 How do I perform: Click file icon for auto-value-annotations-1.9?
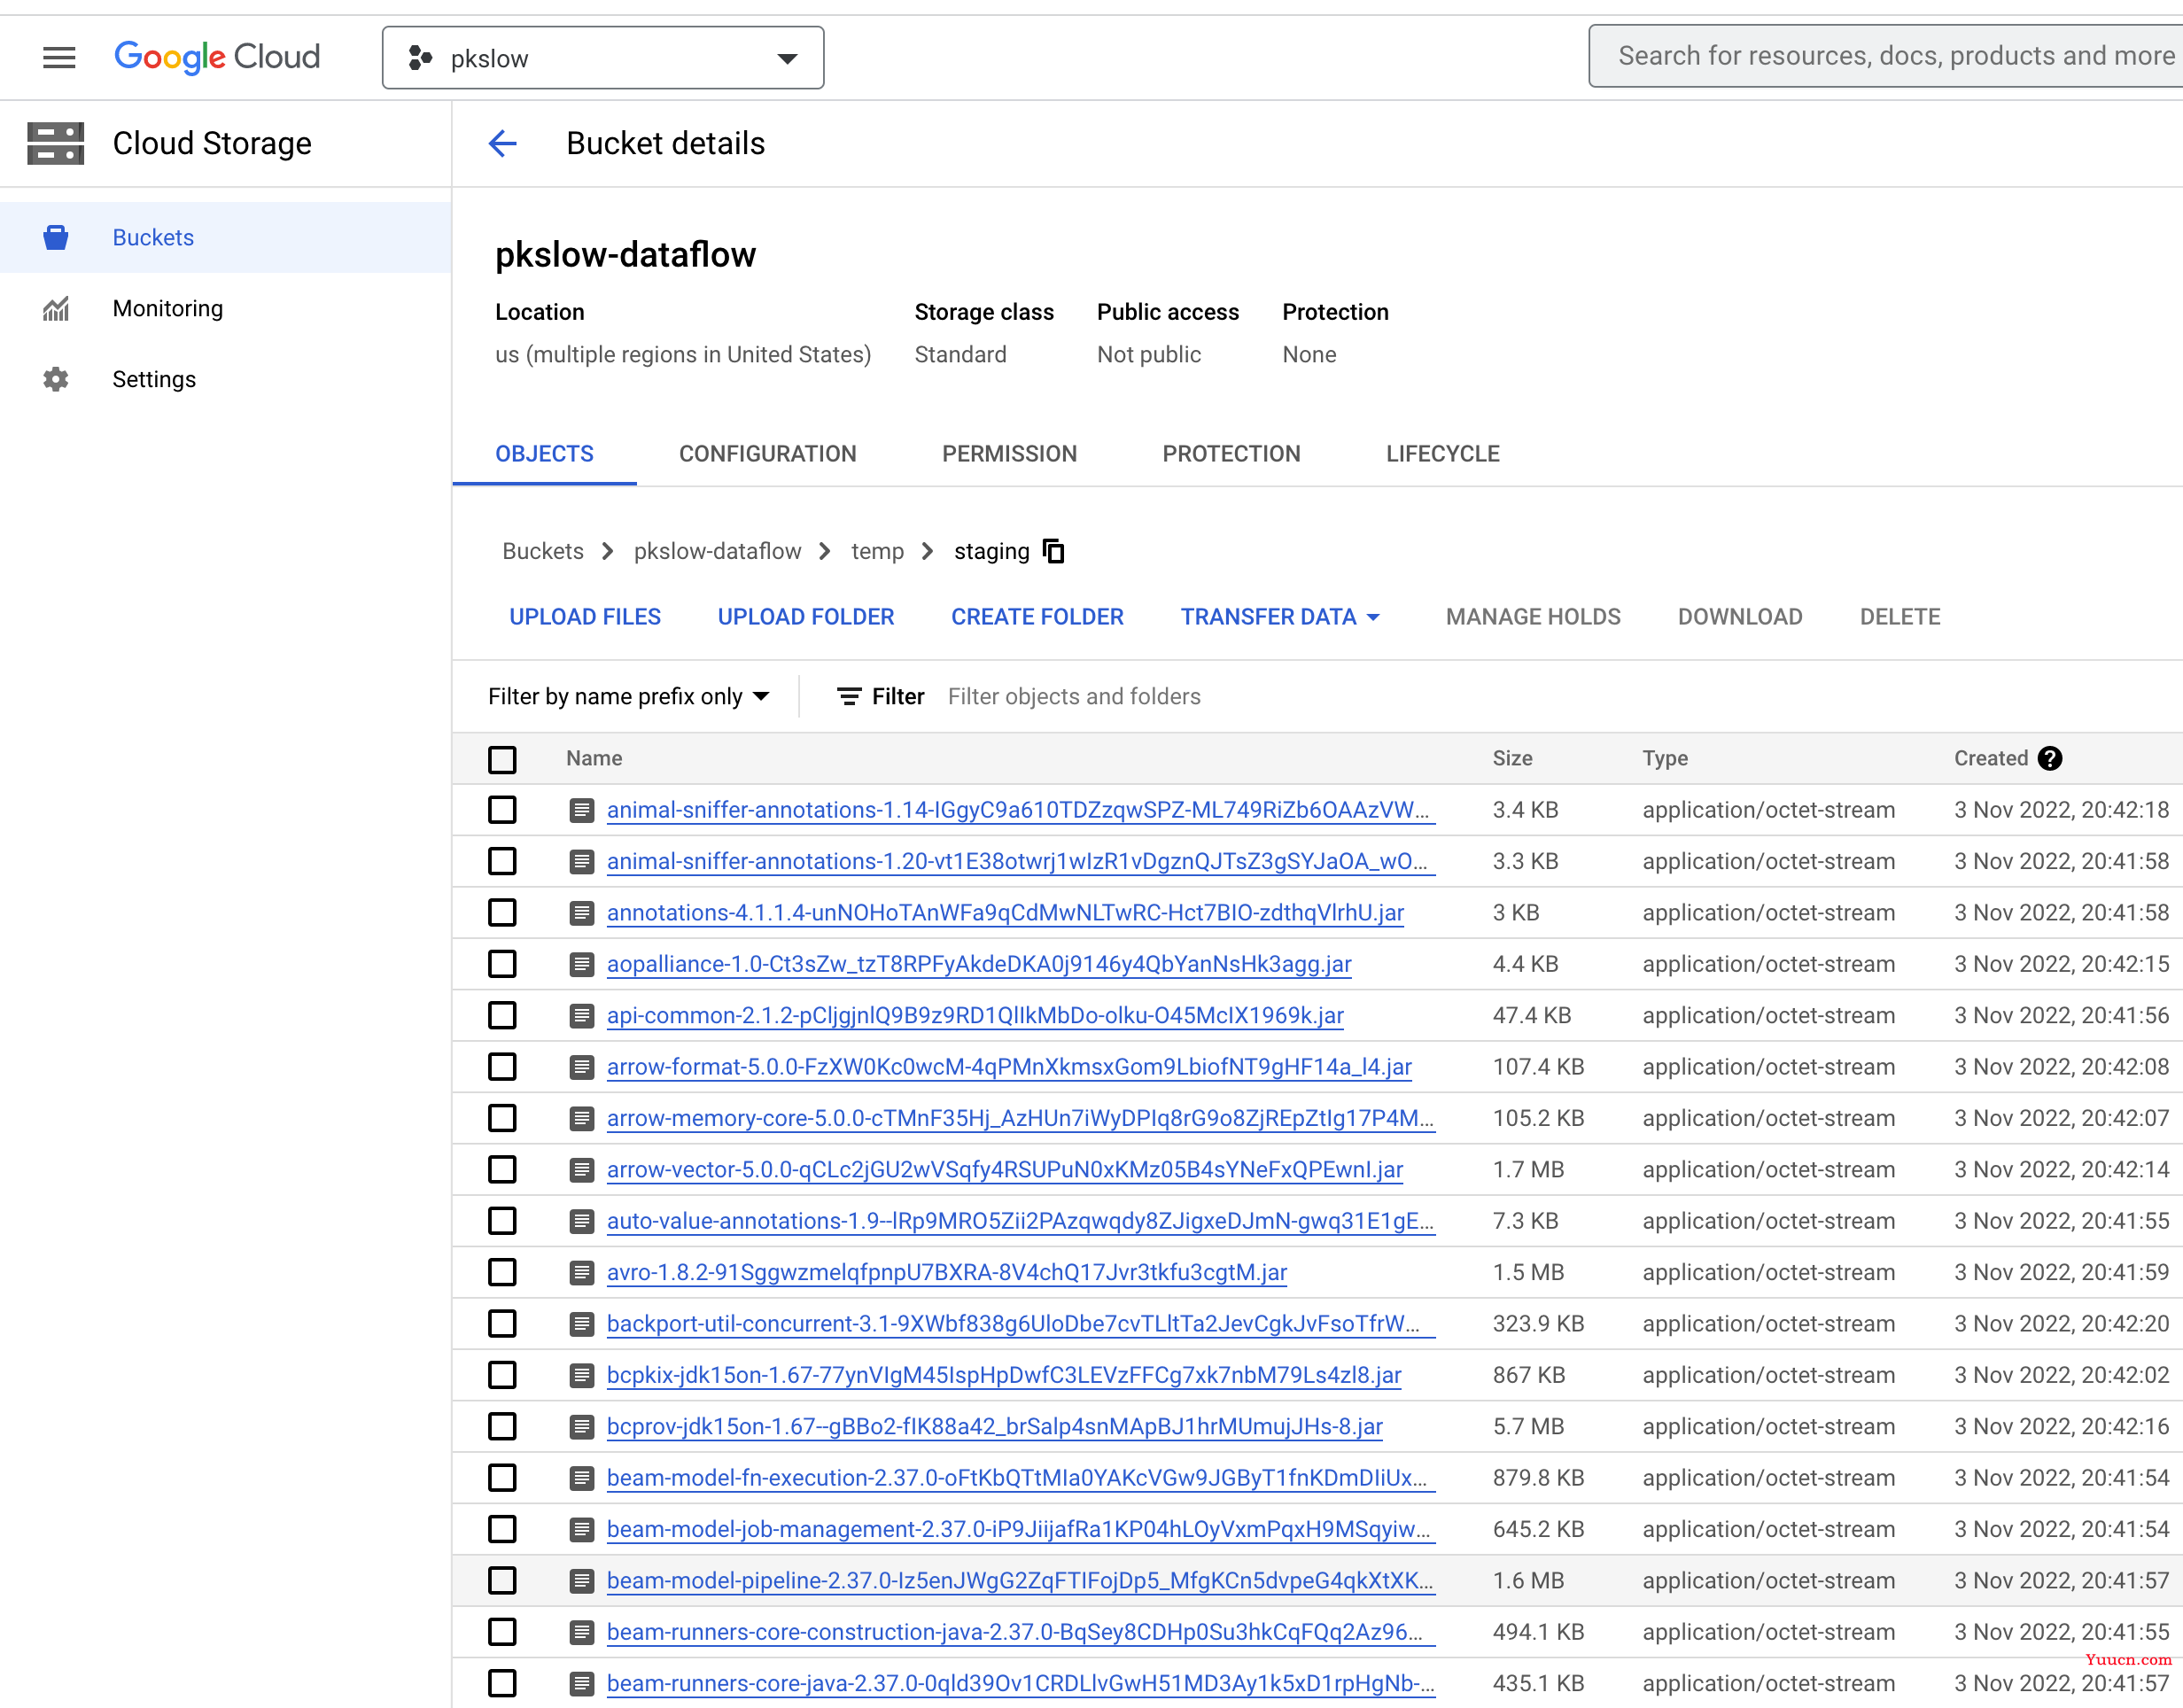point(582,1221)
